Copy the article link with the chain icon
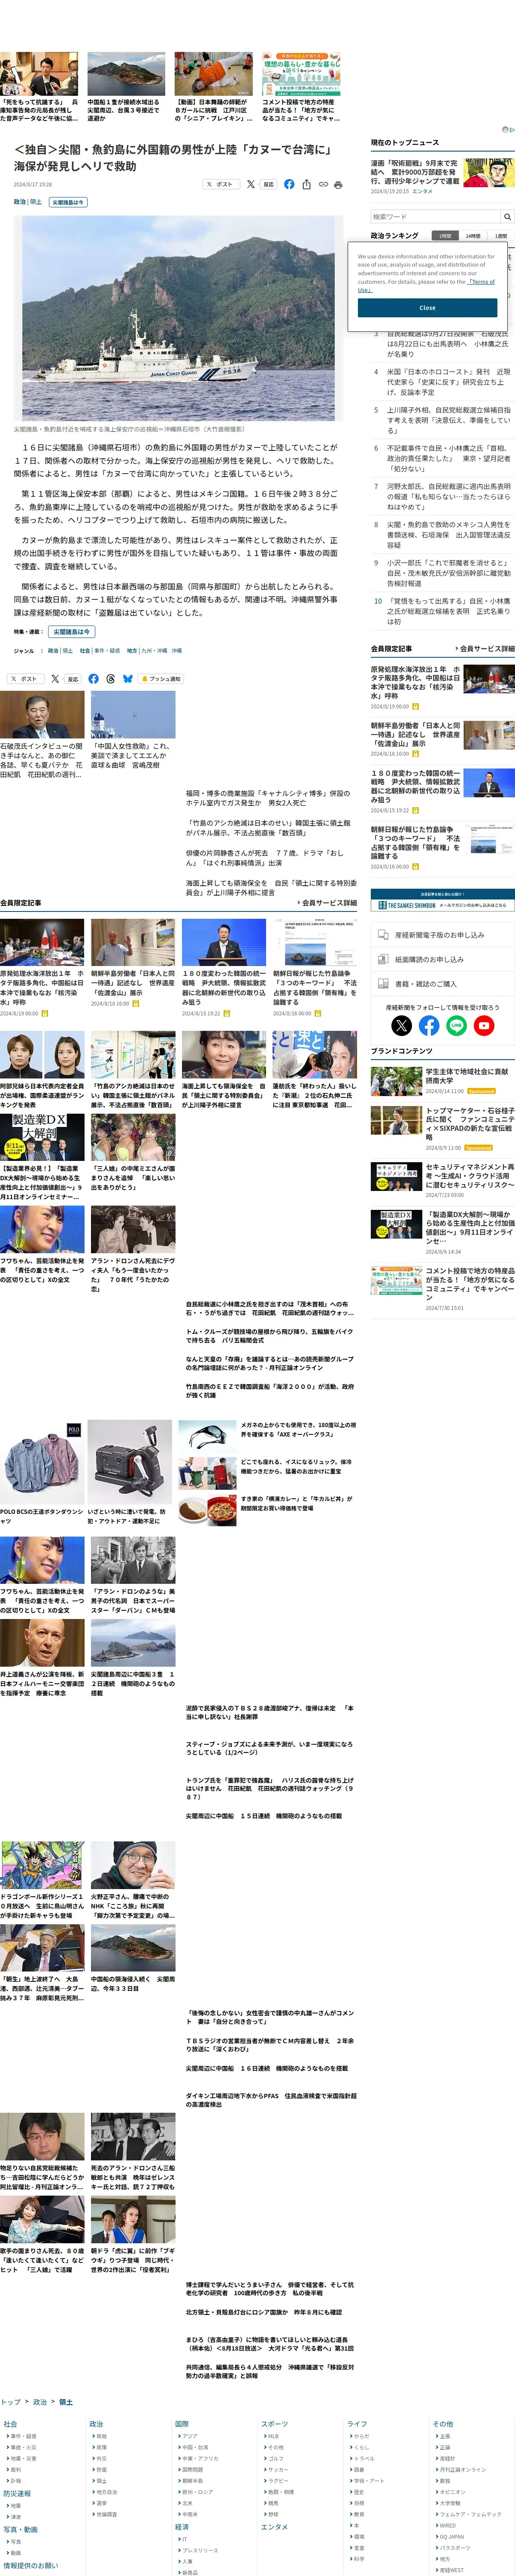This screenshot has height=2576, width=515. tap(323, 184)
